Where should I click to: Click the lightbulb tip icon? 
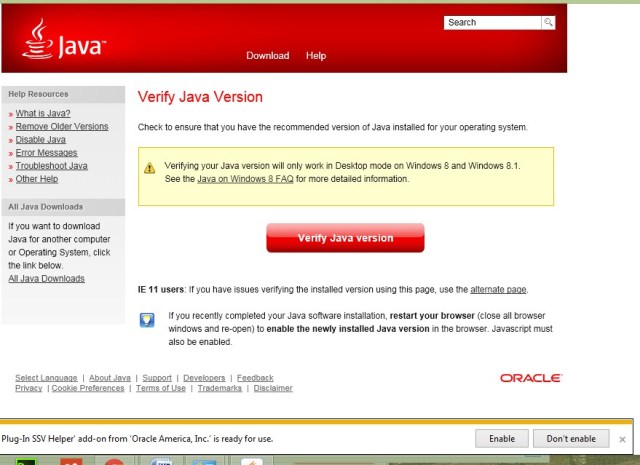(147, 320)
